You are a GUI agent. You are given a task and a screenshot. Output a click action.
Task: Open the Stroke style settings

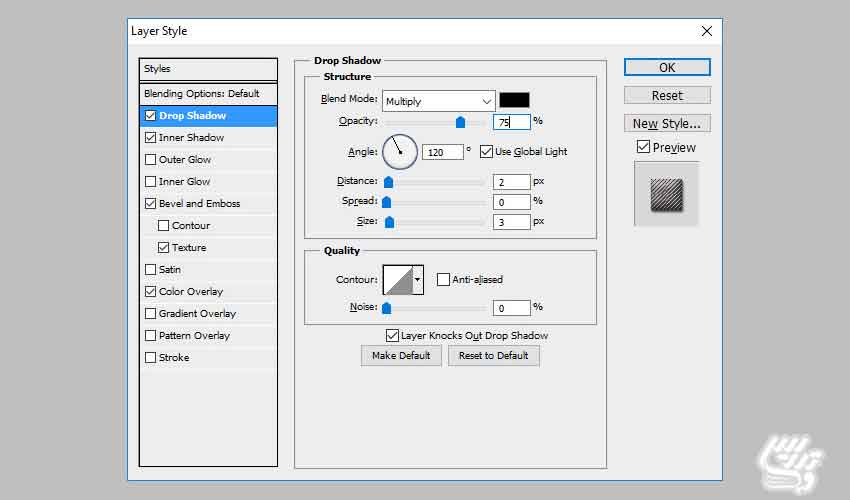[173, 358]
